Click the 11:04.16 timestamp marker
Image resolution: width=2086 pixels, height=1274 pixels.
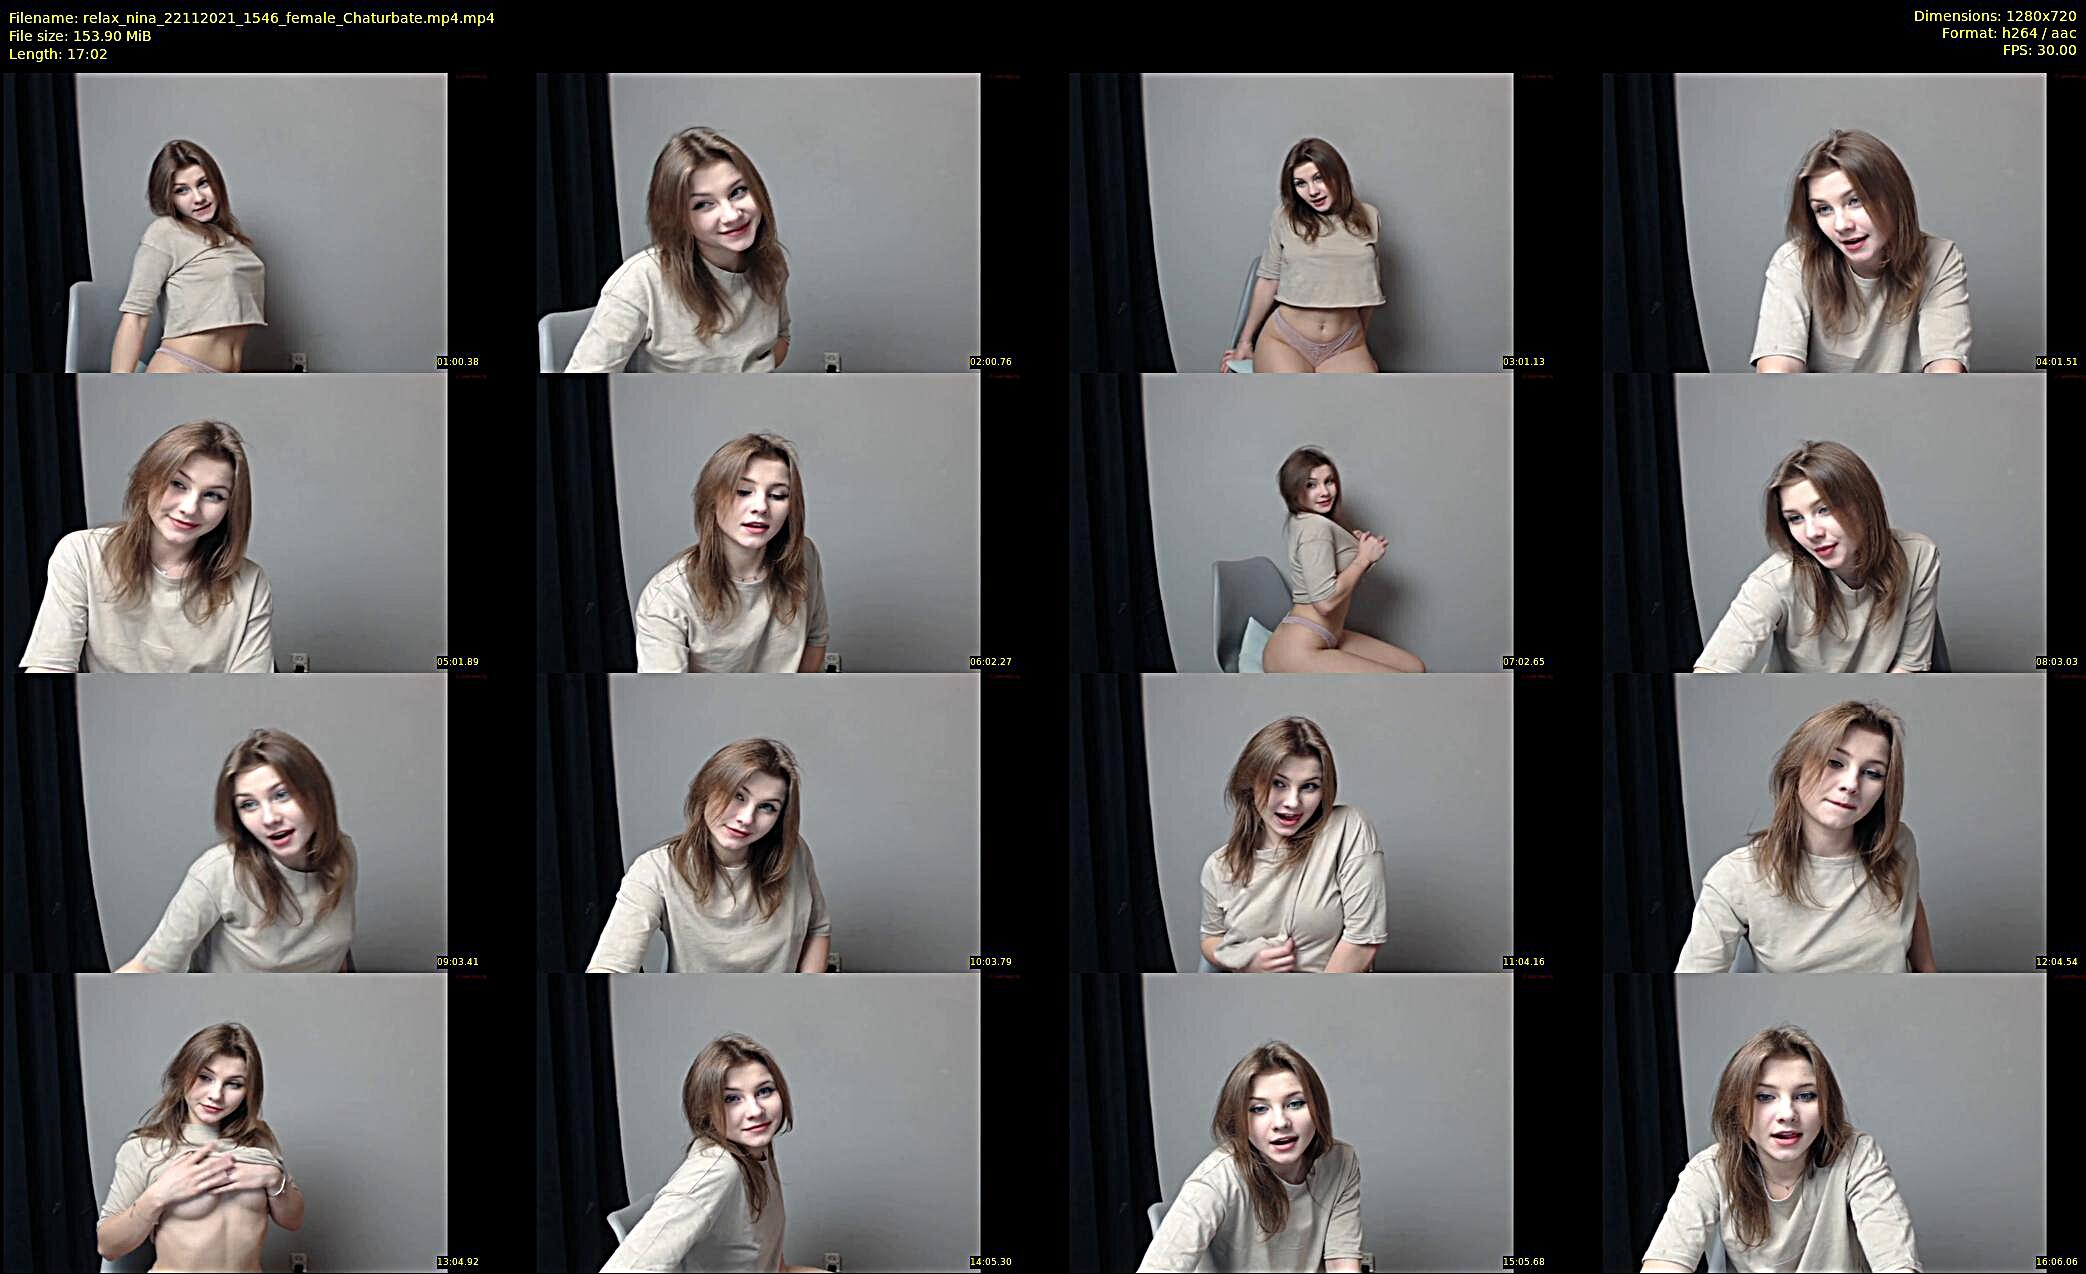(x=1523, y=962)
